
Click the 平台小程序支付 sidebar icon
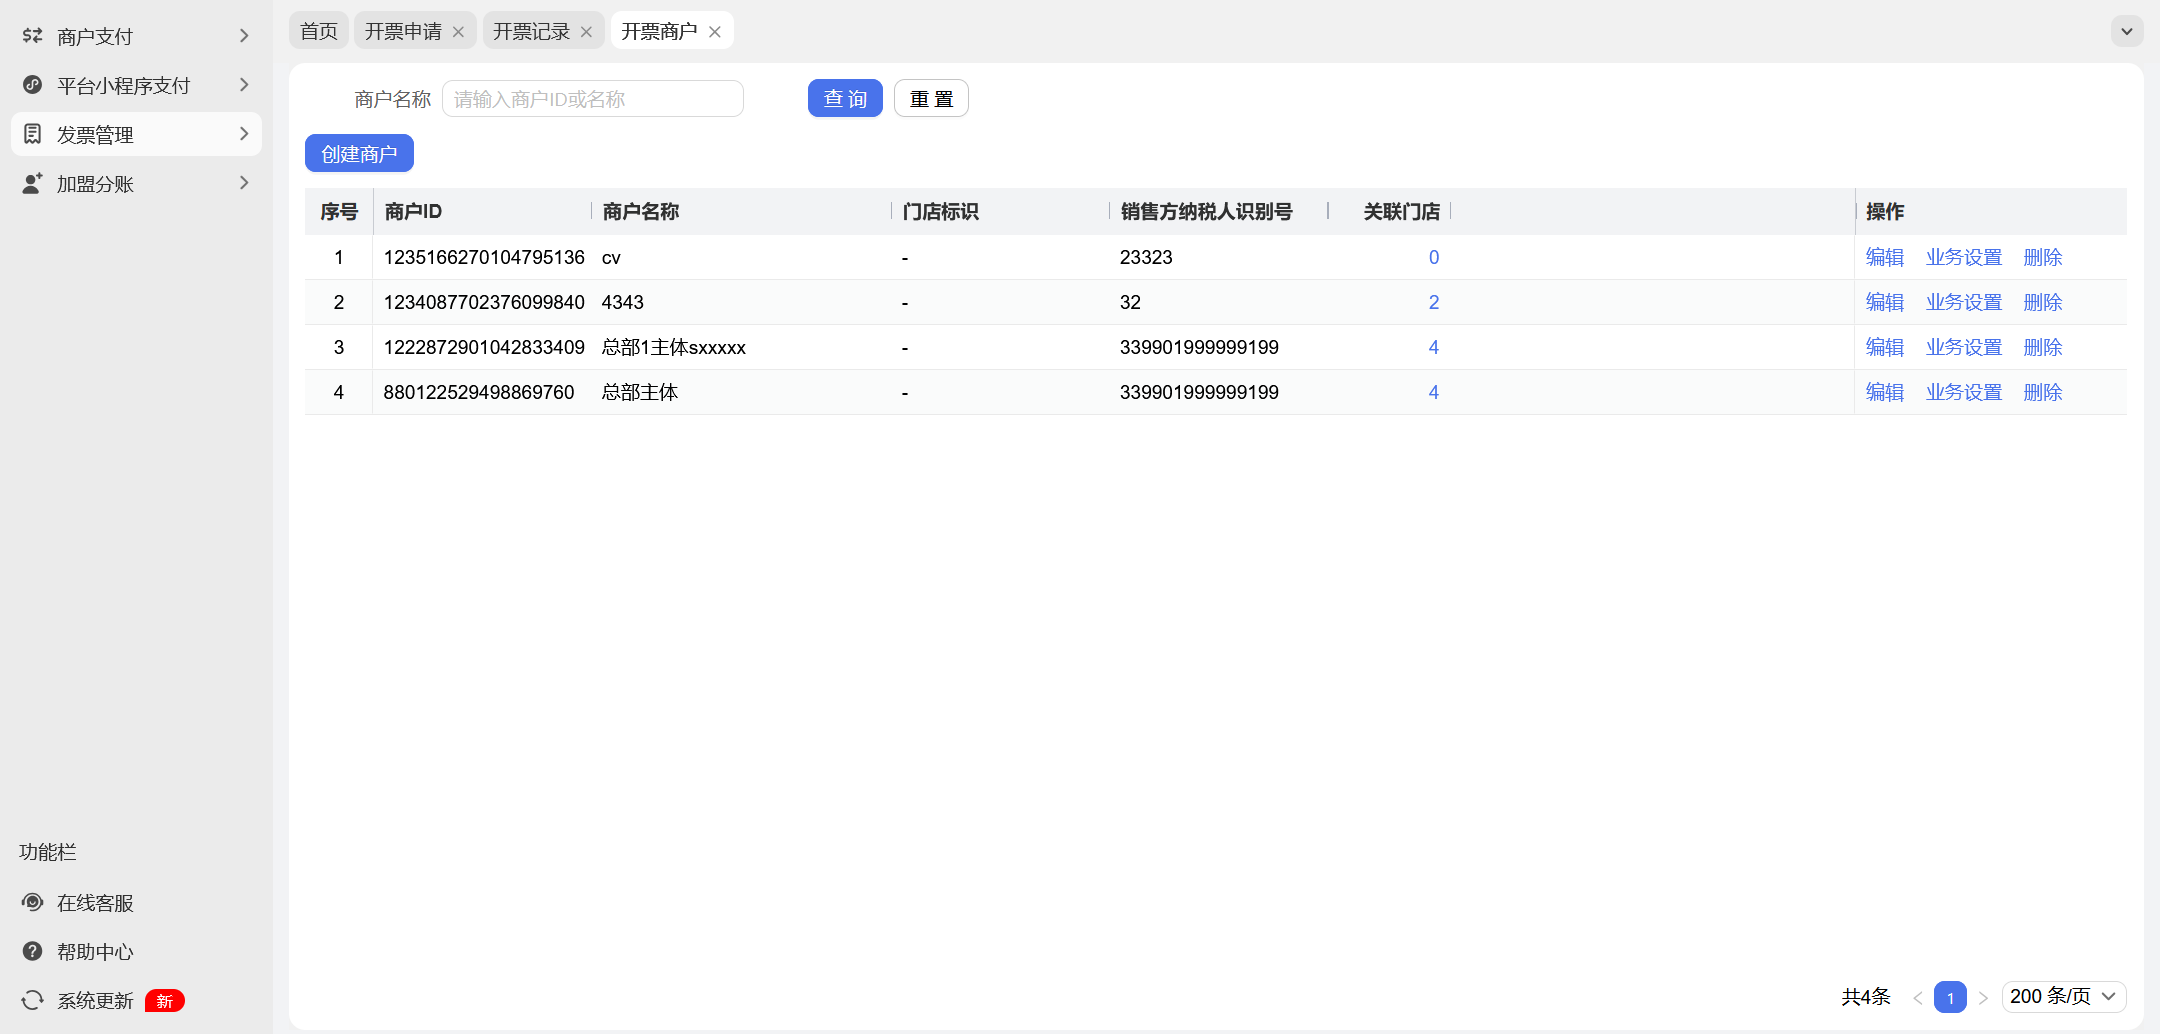pyautogui.click(x=33, y=85)
